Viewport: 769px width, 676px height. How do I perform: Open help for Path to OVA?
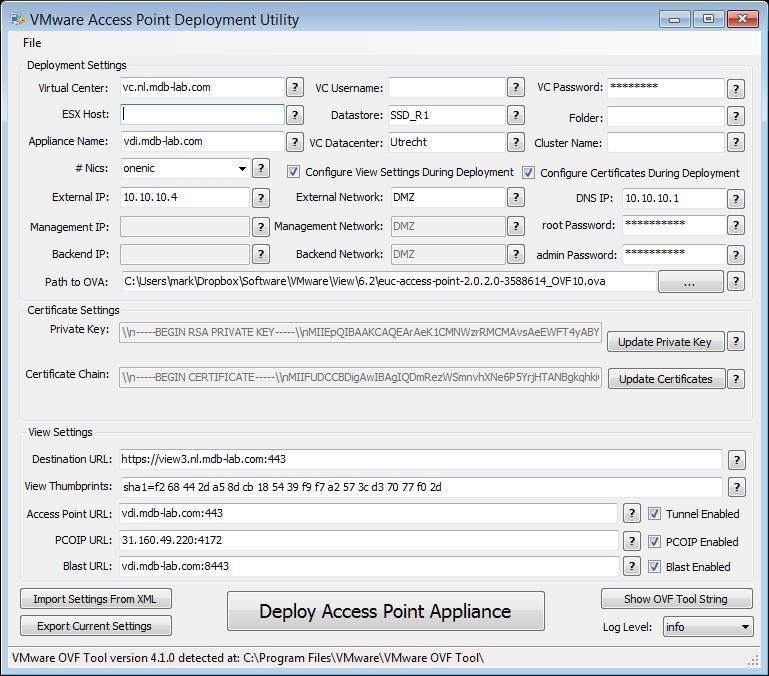pyautogui.click(x=736, y=281)
